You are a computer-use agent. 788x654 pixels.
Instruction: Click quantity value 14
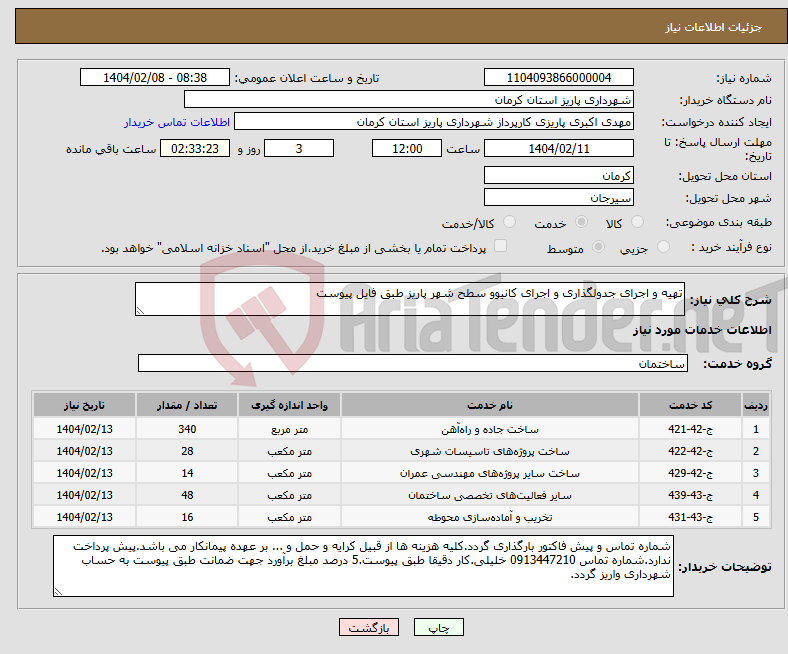pyautogui.click(x=187, y=474)
